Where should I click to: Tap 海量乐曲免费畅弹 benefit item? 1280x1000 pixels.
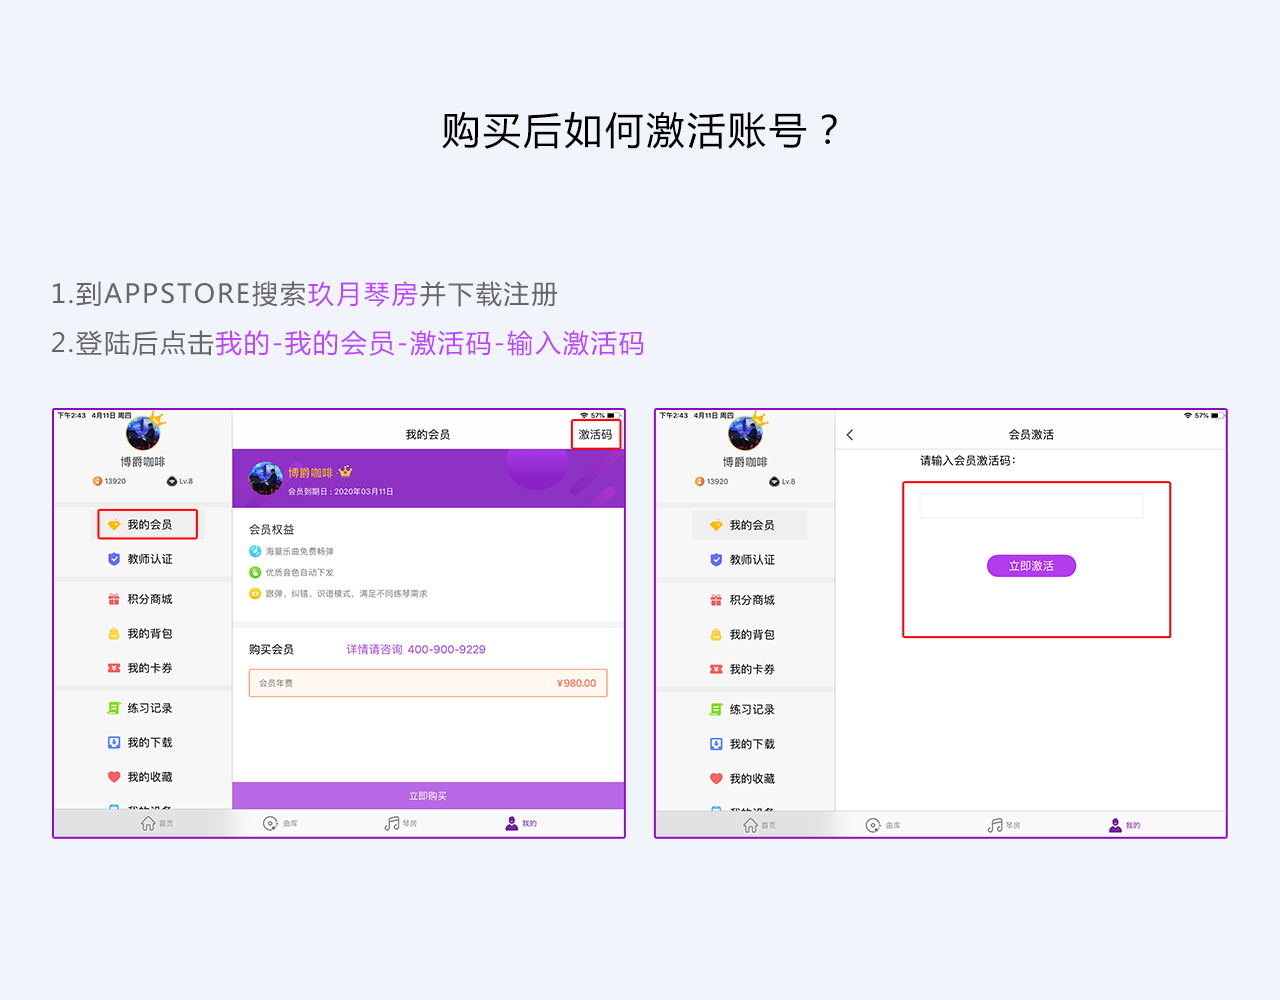[x=291, y=551]
